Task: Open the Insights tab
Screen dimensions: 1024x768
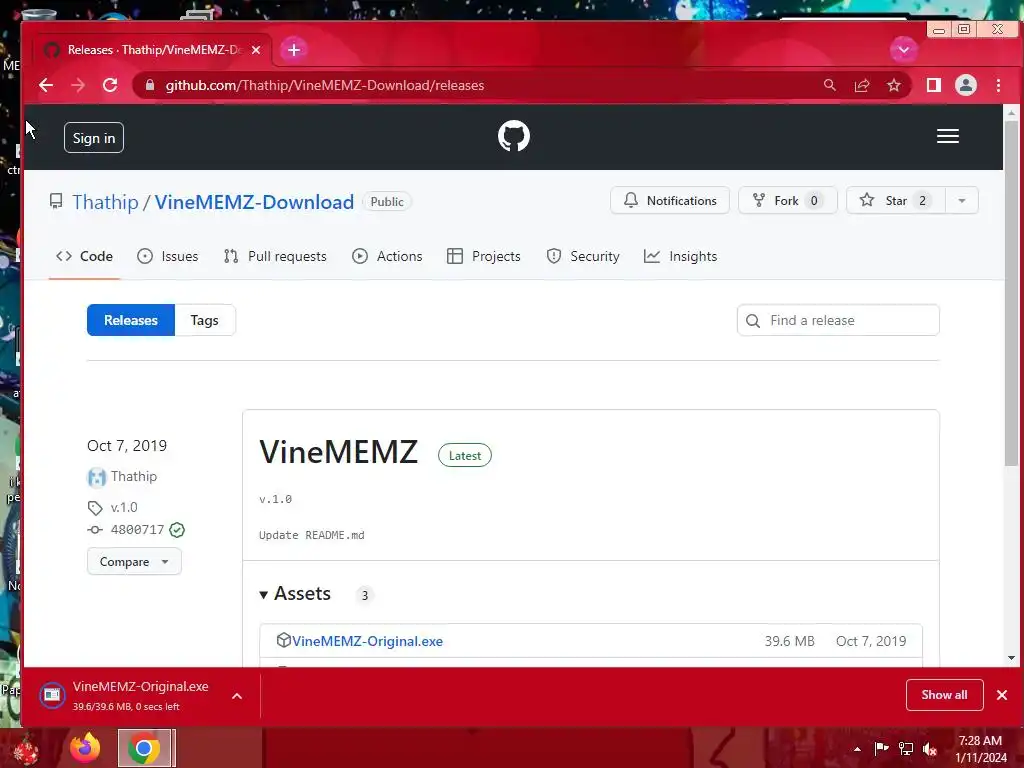Action: pyautogui.click(x=680, y=256)
